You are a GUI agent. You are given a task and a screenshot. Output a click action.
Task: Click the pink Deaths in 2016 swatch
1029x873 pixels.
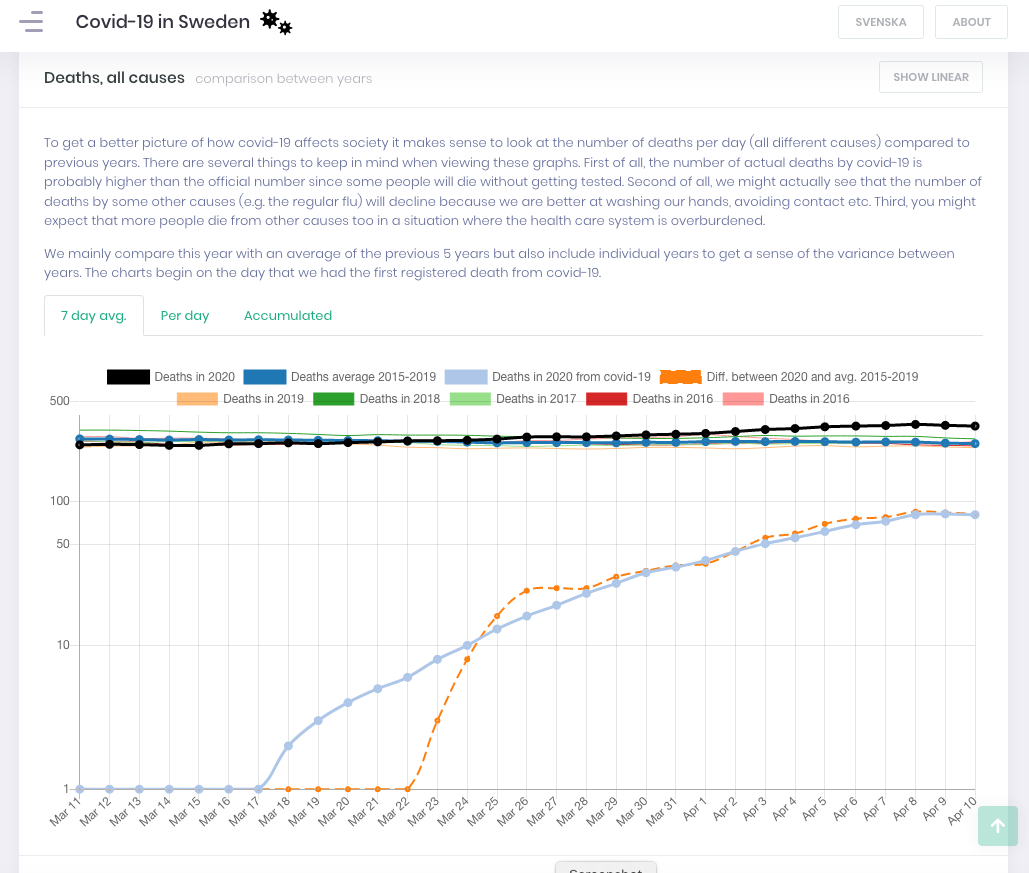click(742, 399)
